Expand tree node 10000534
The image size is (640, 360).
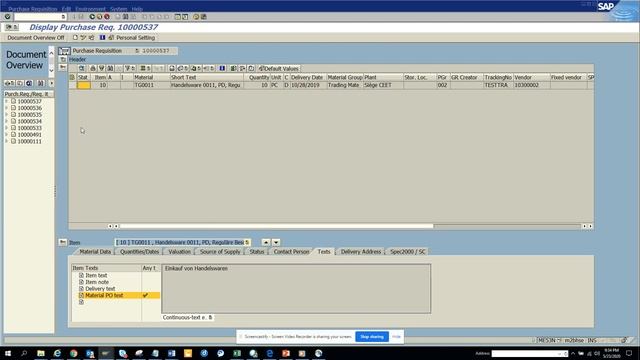(x=7, y=121)
